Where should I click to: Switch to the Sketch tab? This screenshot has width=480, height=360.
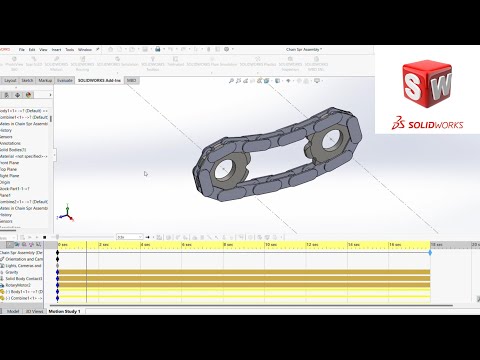27,80
